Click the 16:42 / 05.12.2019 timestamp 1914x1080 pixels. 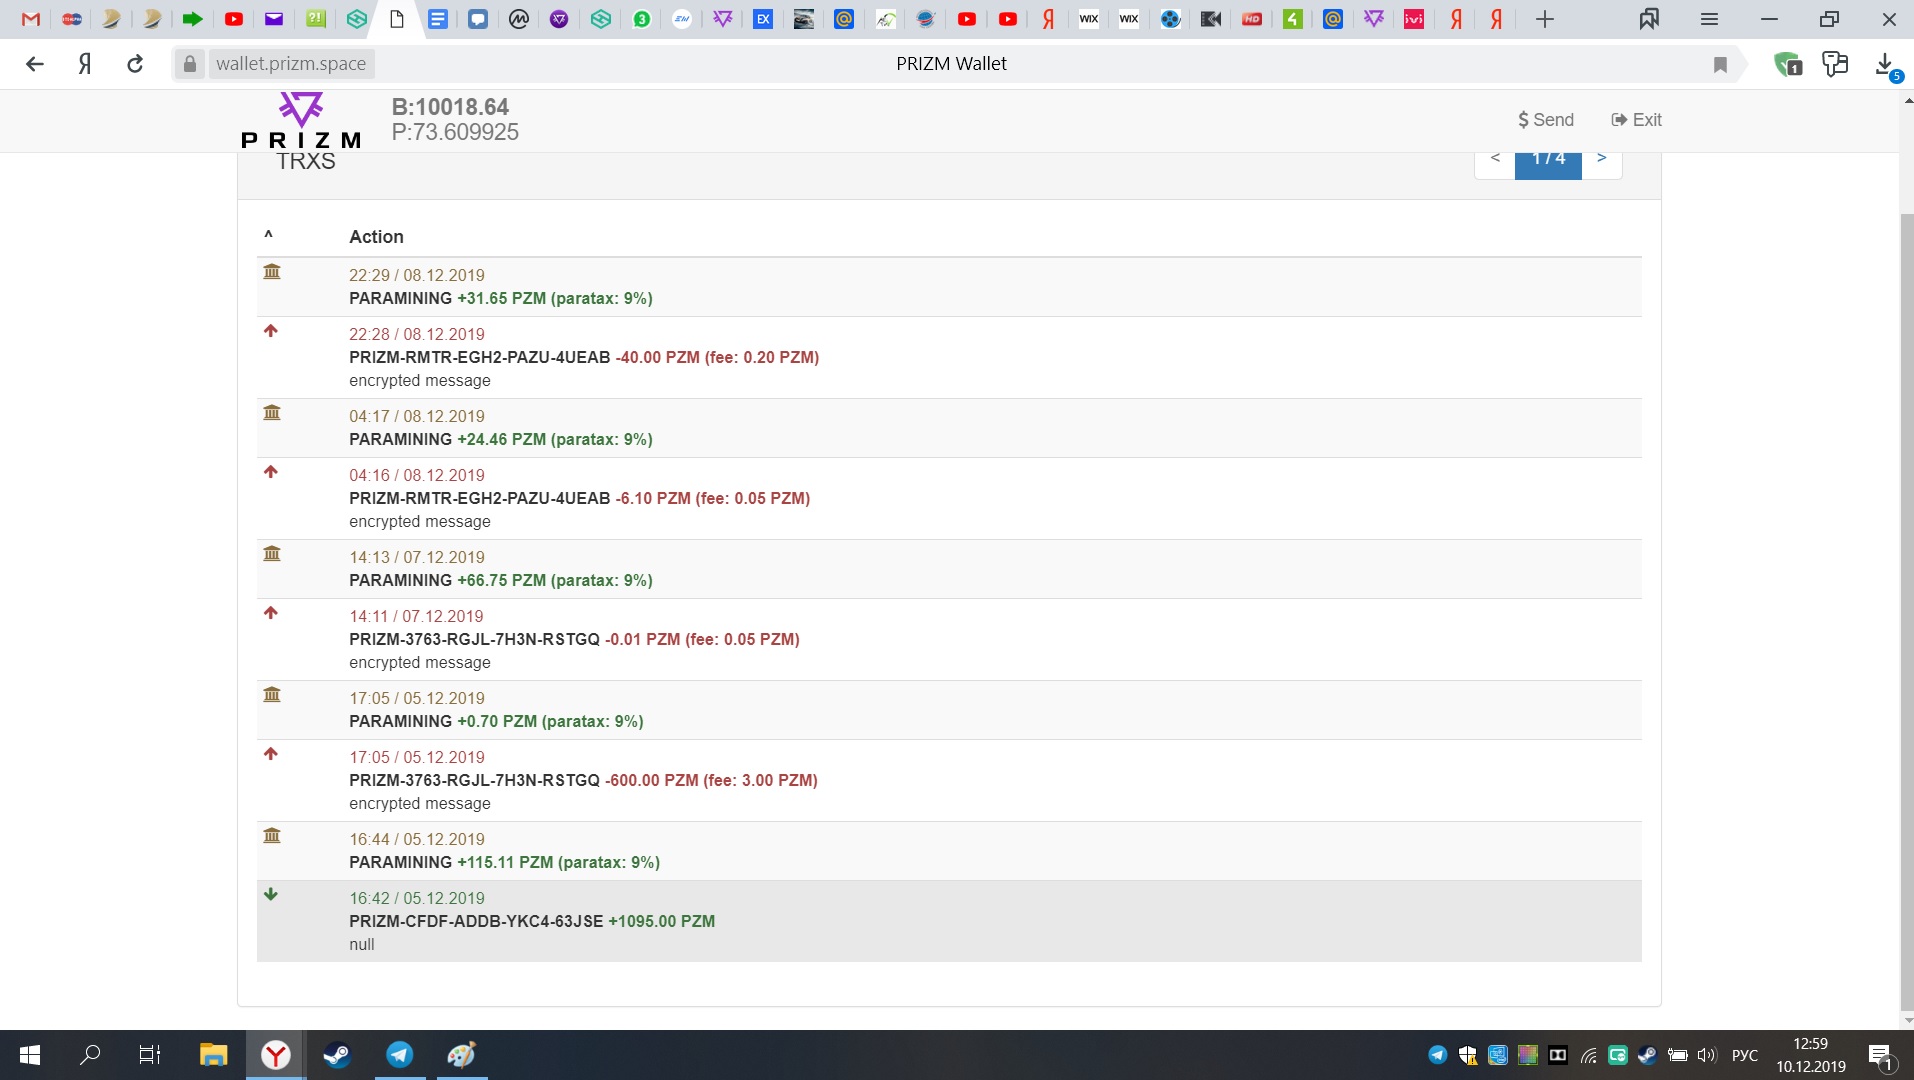coord(417,898)
